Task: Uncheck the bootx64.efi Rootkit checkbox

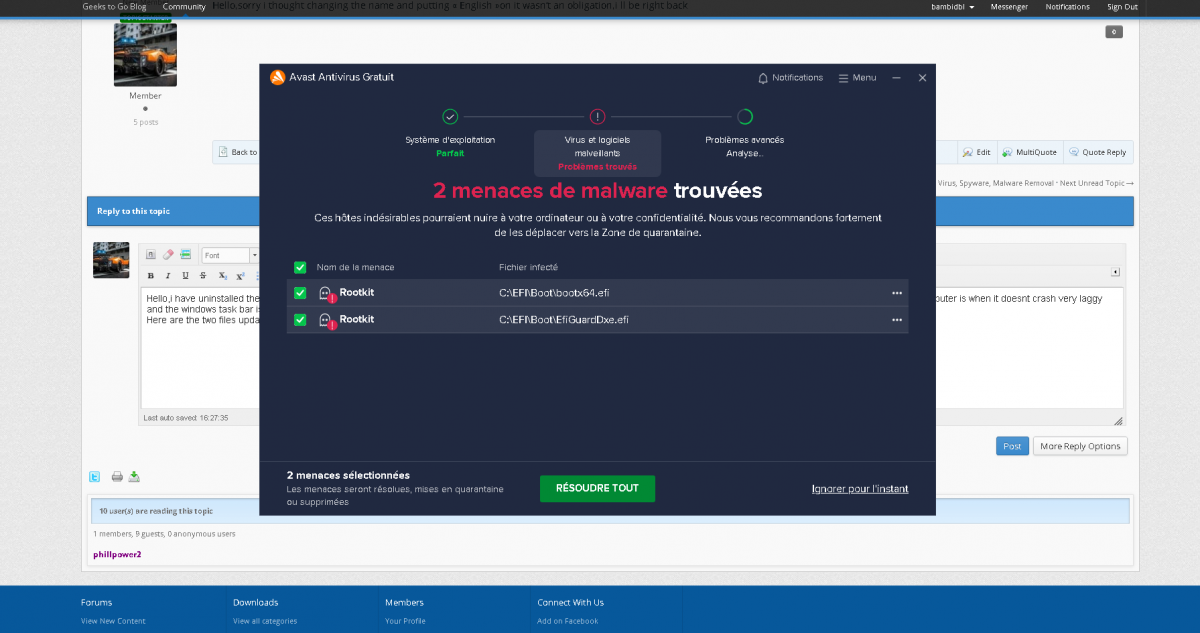Action: pos(300,293)
